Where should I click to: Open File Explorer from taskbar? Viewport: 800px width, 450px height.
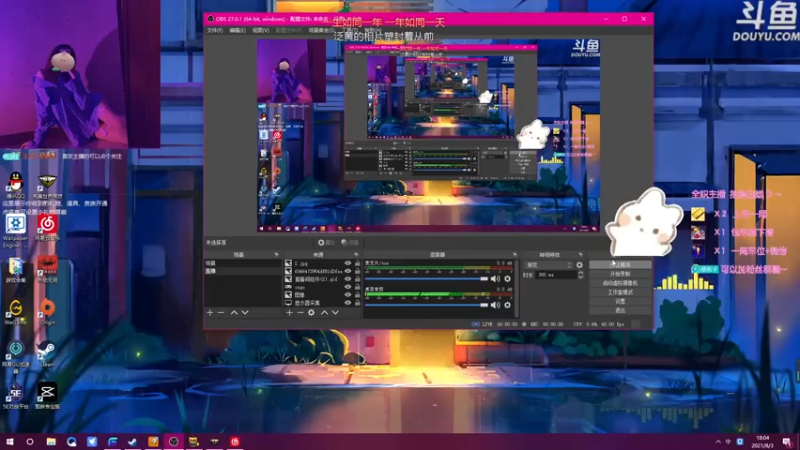[x=51, y=442]
